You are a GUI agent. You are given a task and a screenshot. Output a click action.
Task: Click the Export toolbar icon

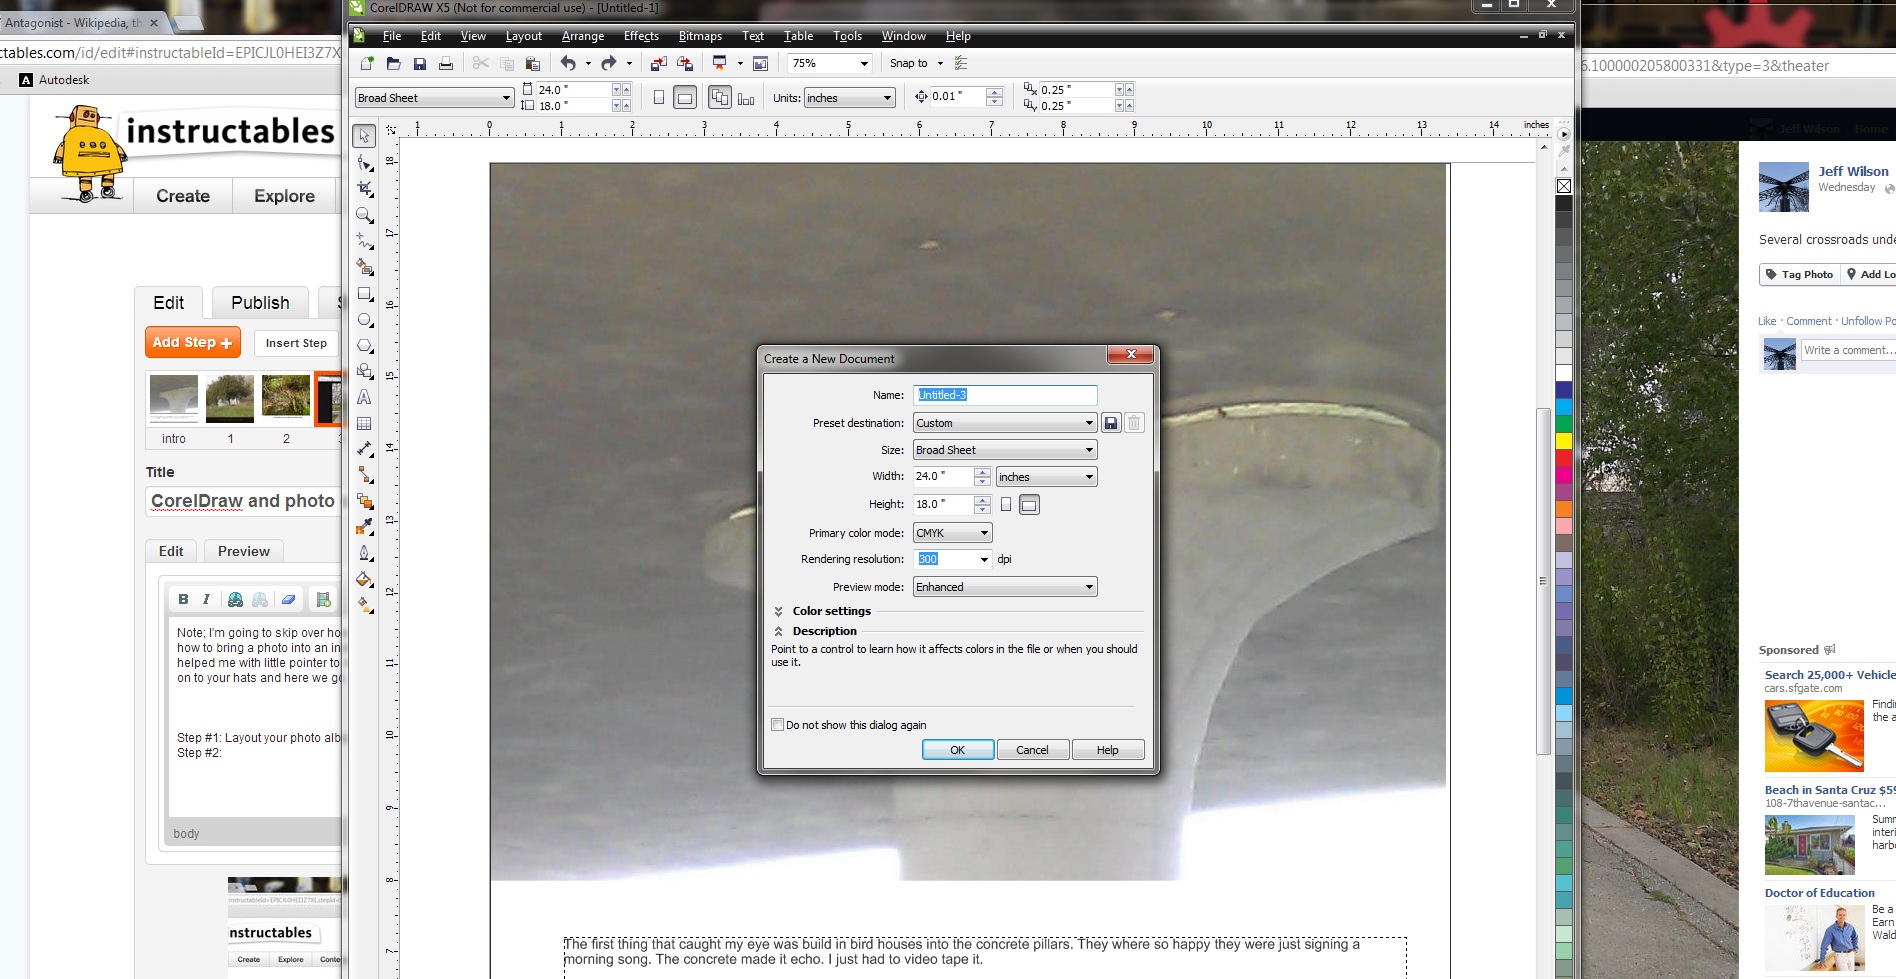[x=685, y=63]
